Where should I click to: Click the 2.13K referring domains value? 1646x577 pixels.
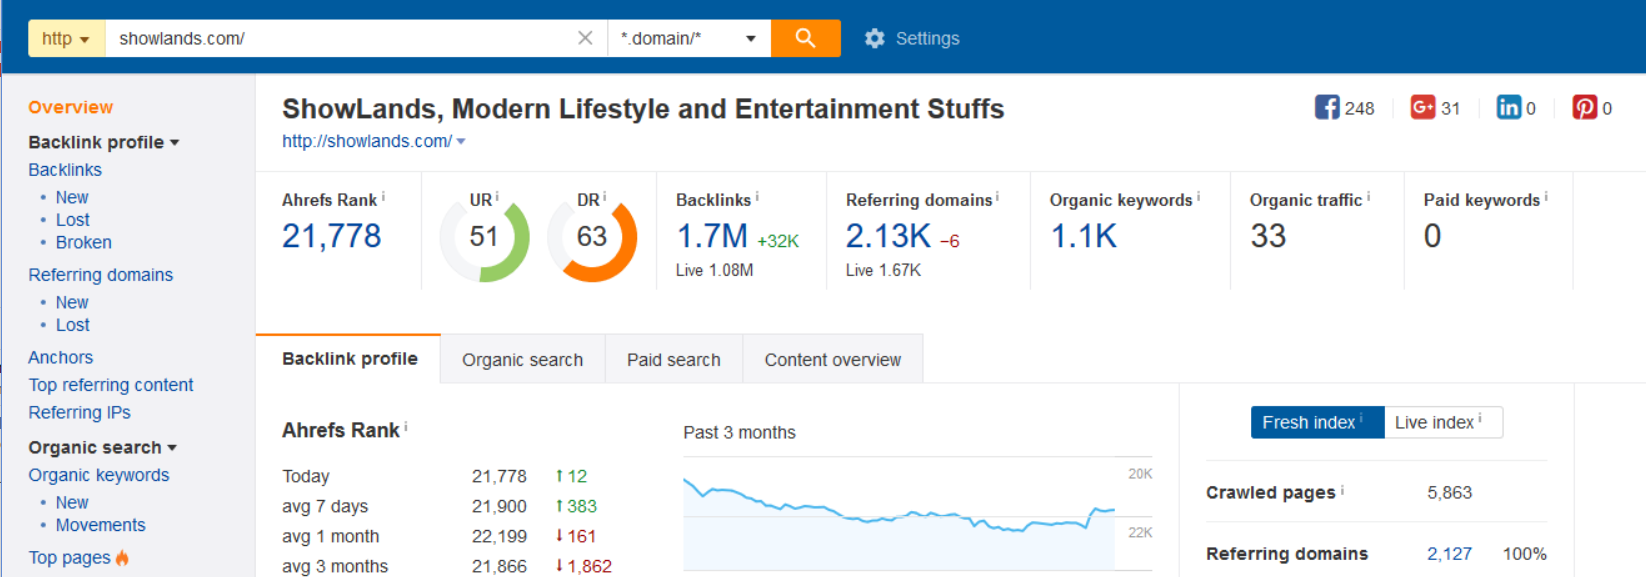888,236
